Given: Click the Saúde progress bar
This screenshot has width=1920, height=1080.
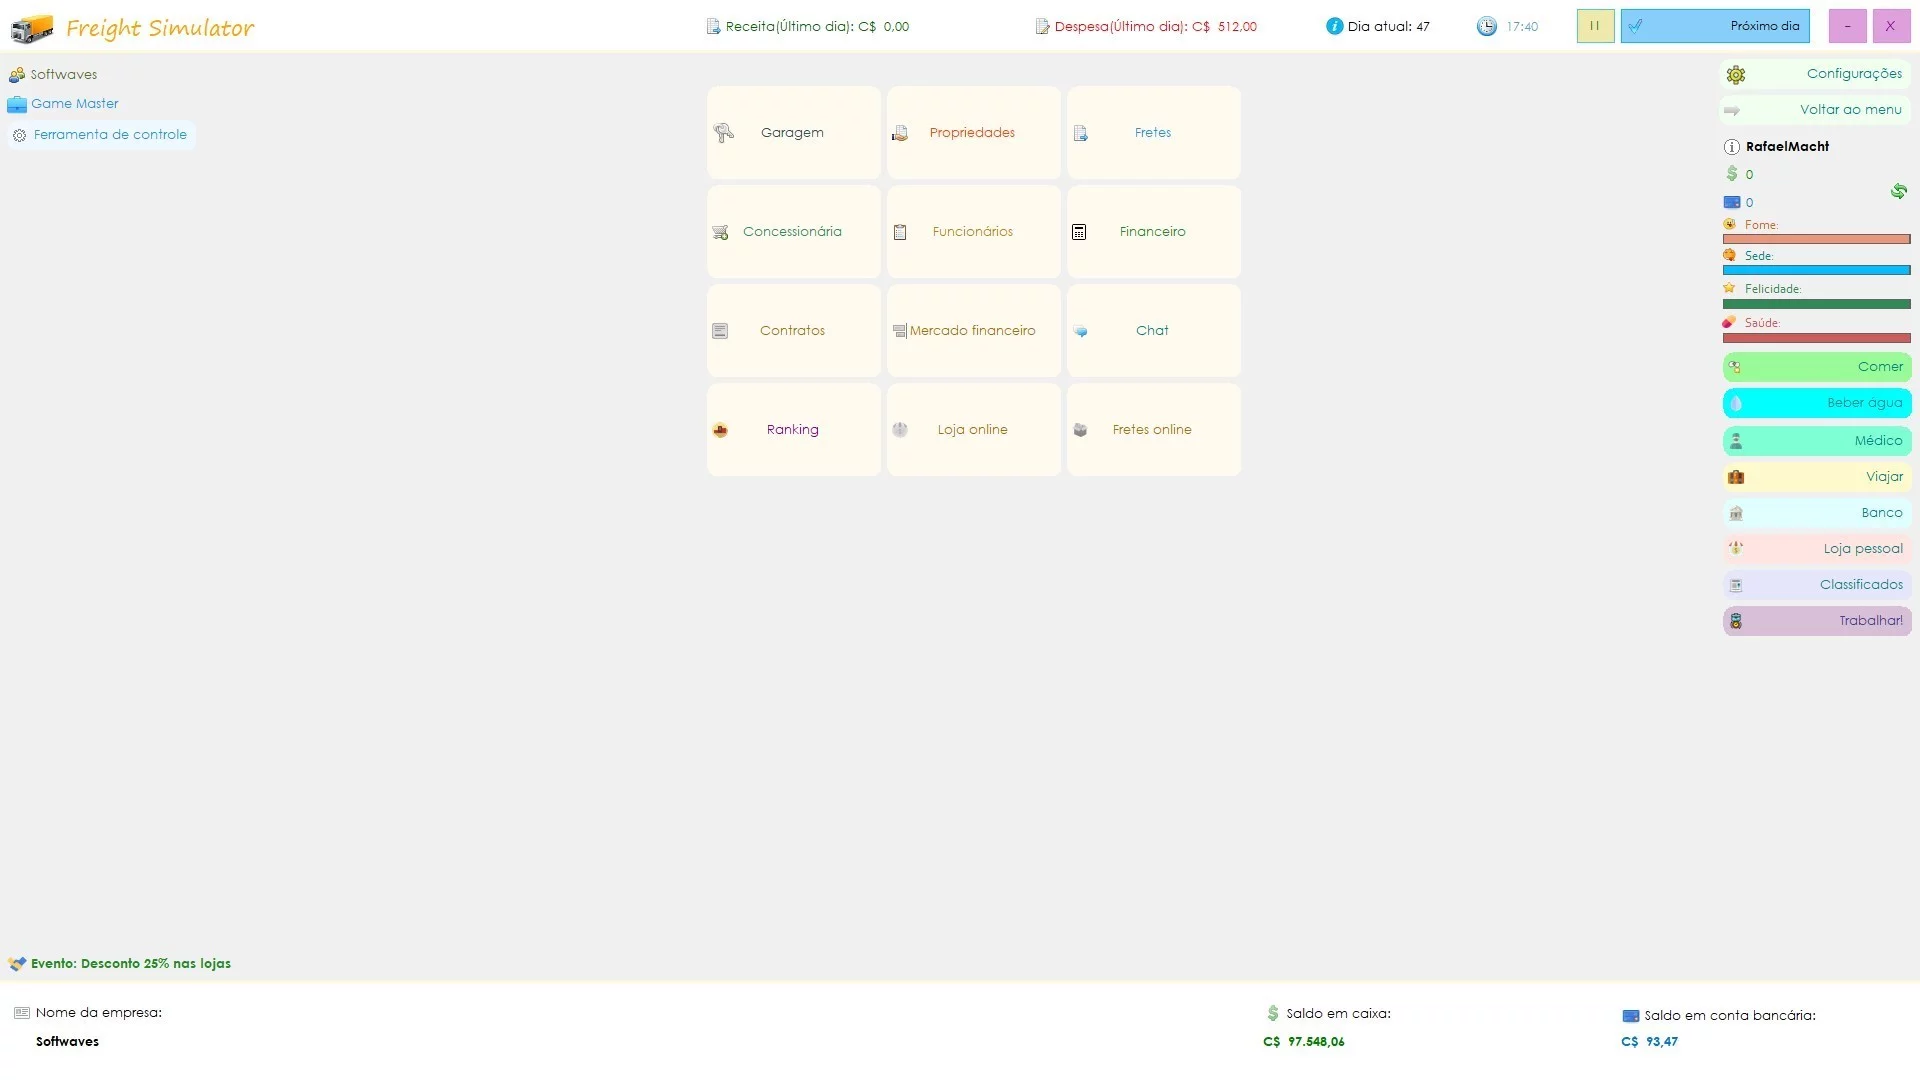Looking at the screenshot, I should pos(1816,338).
